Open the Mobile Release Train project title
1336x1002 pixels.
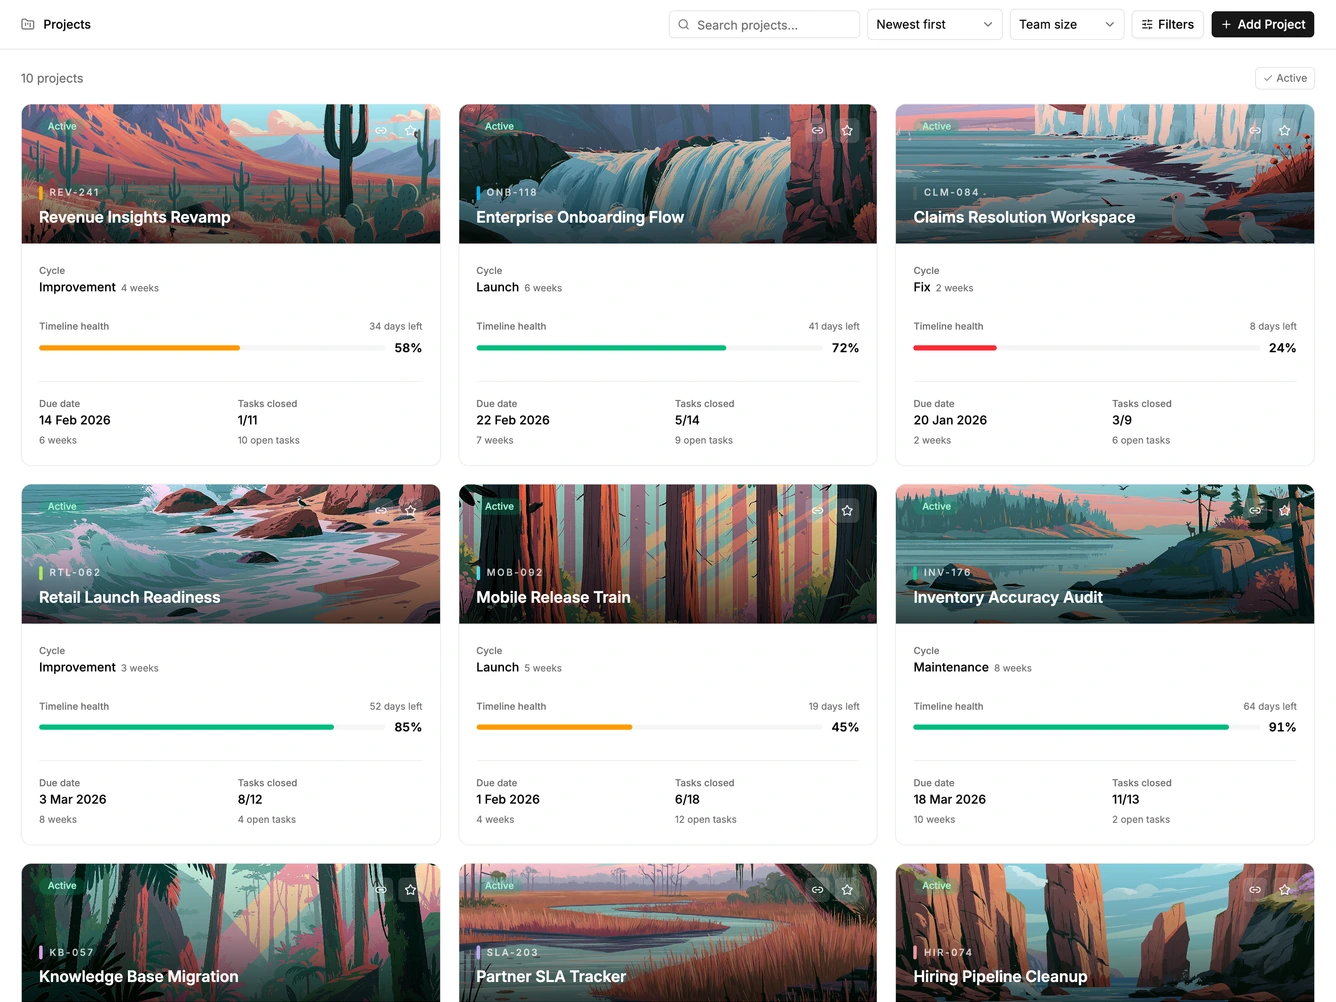553,597
